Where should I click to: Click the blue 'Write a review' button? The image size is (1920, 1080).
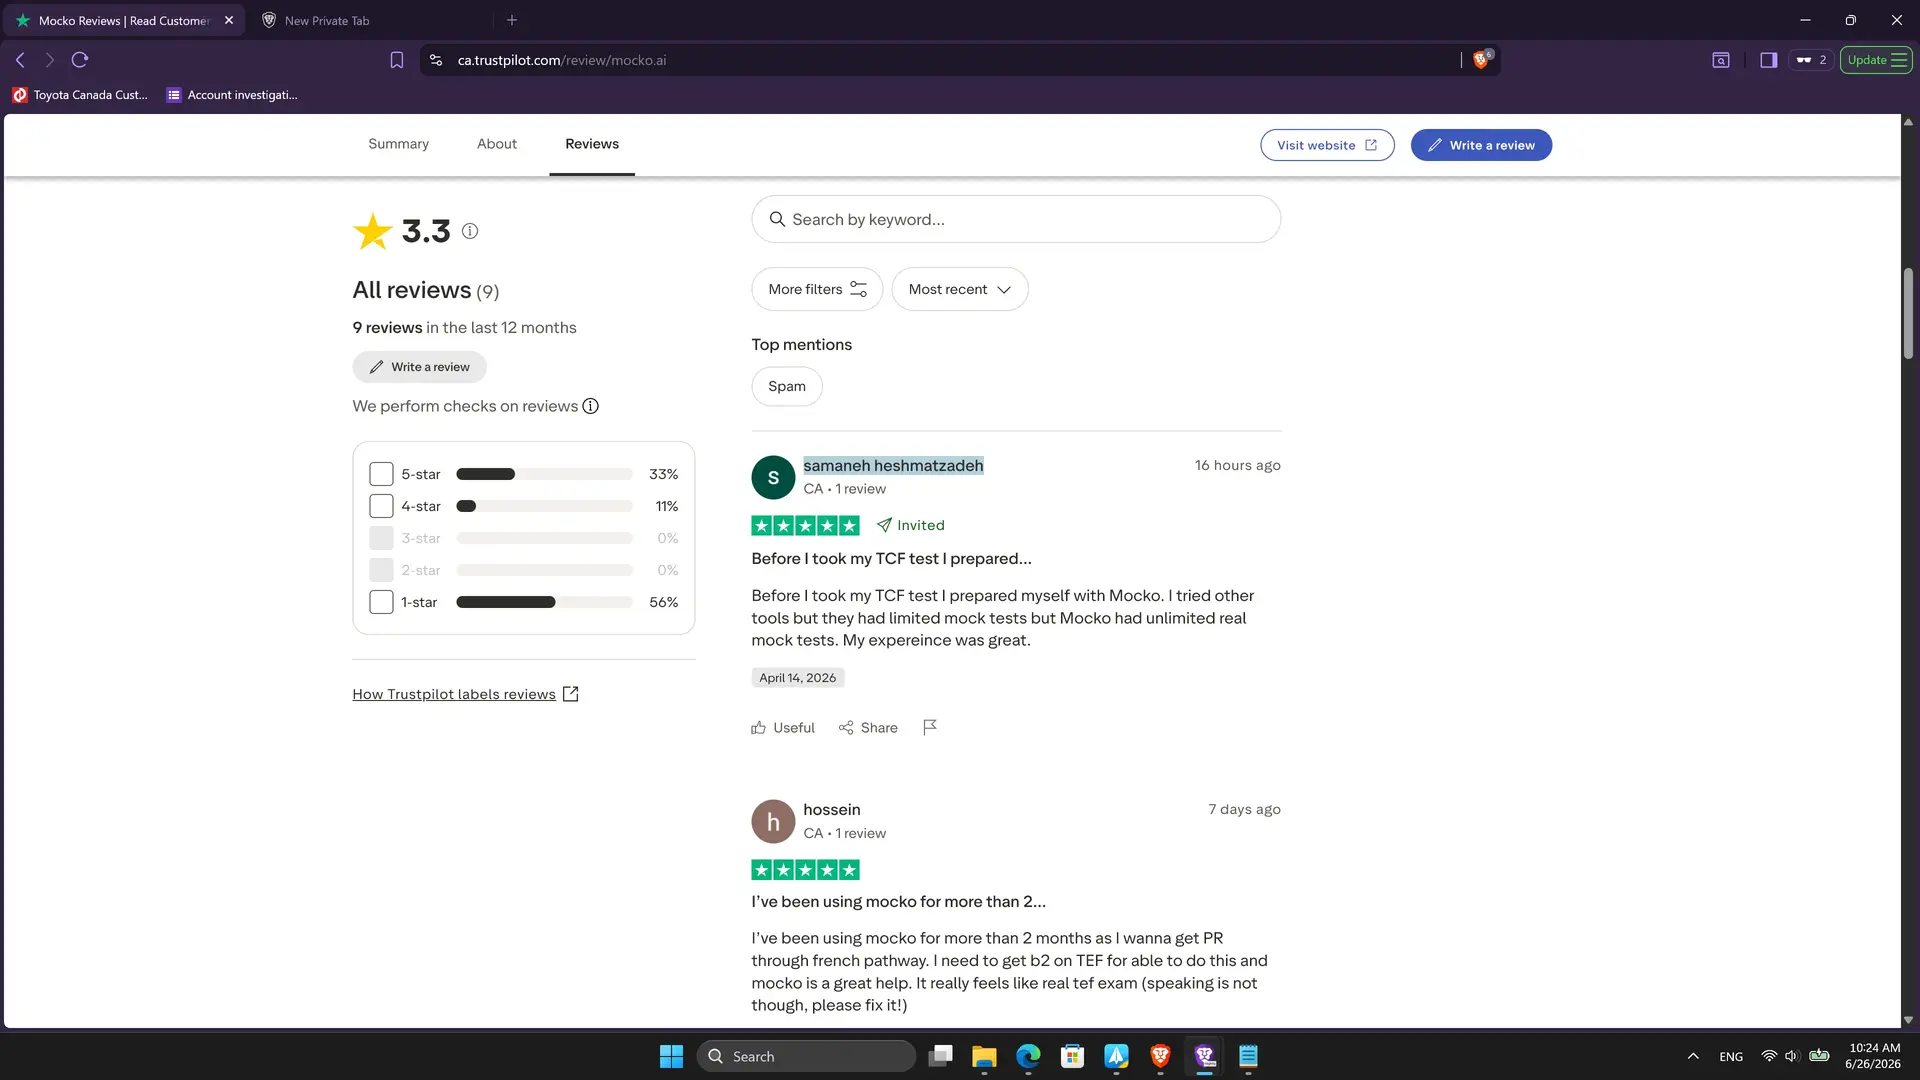pos(1481,145)
